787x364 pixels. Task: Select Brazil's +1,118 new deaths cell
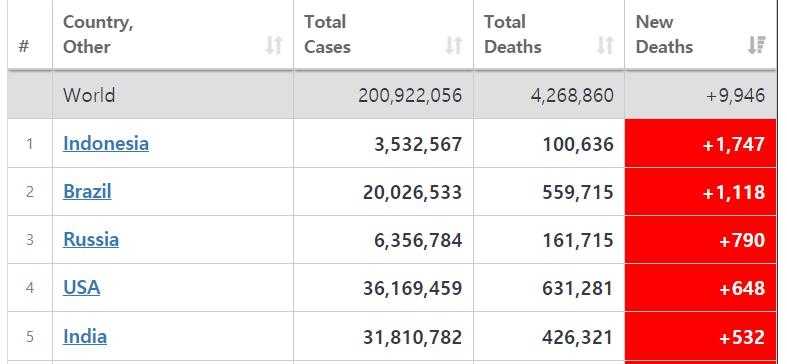[x=700, y=192]
